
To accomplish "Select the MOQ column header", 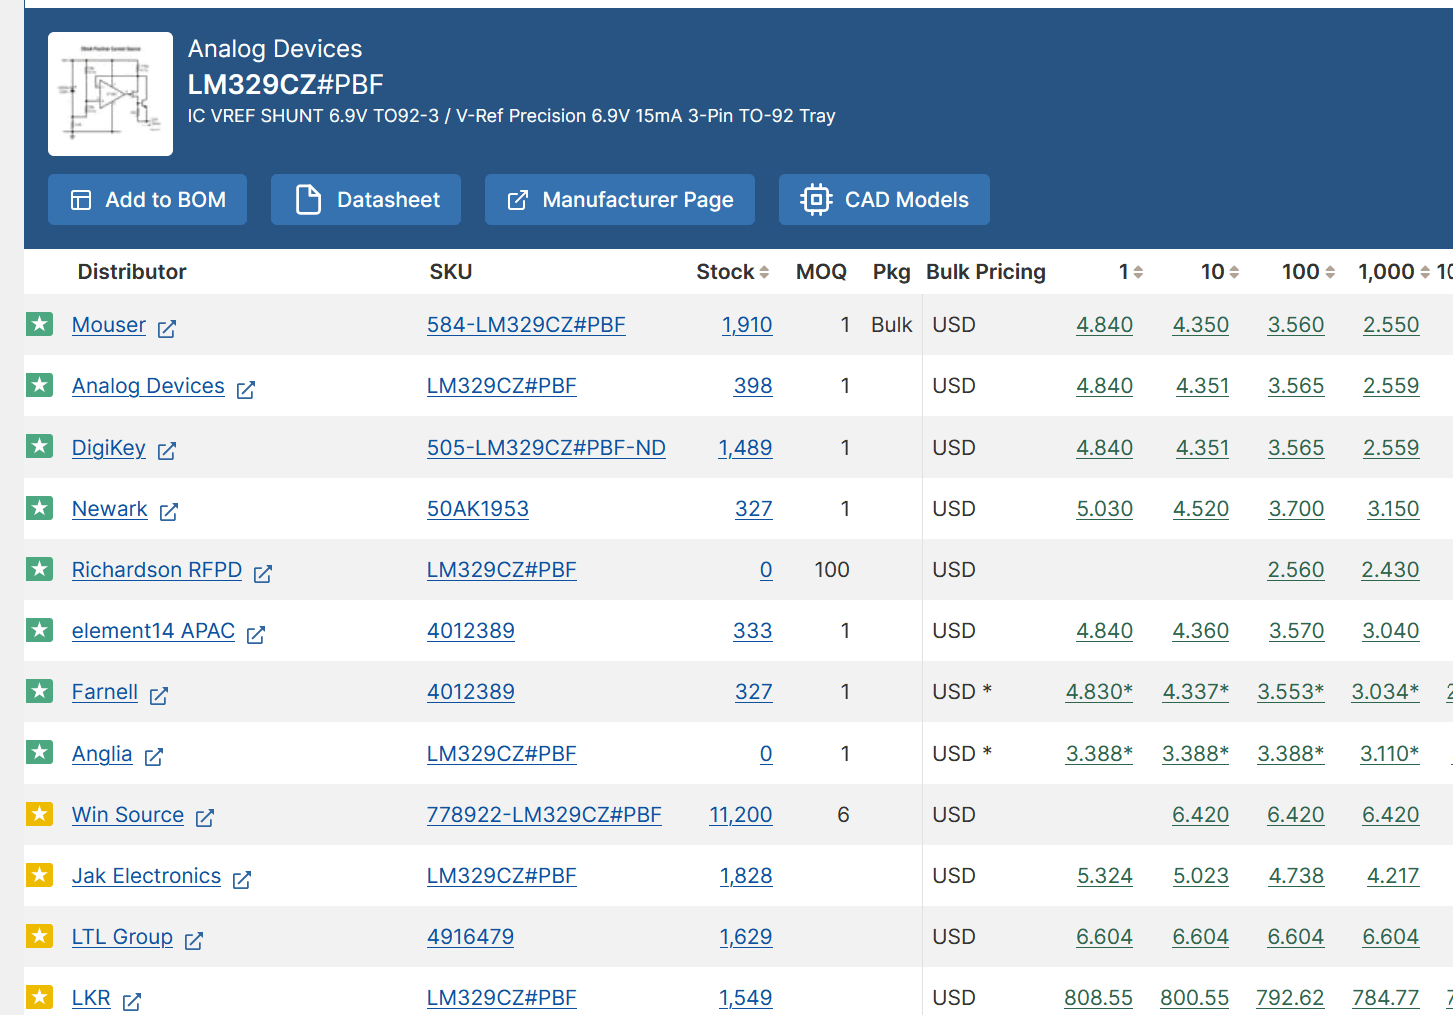I will [821, 272].
